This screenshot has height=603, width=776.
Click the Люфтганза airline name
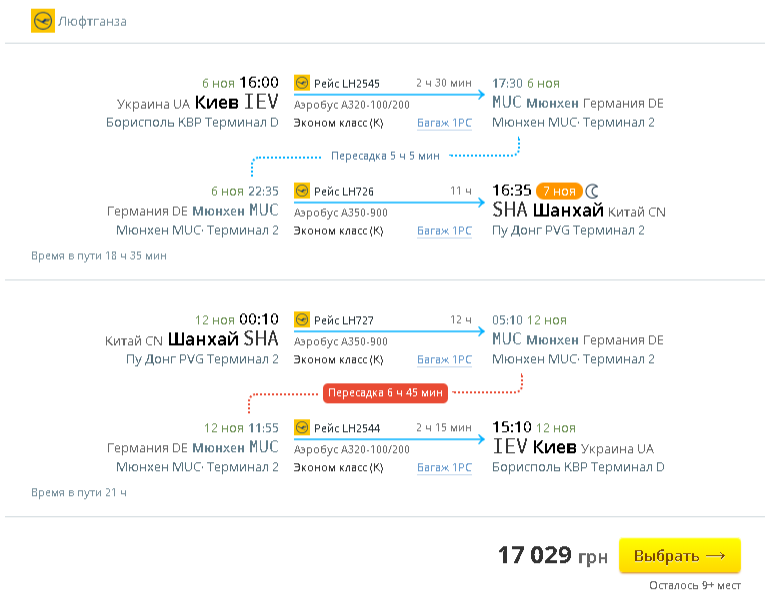(93, 21)
